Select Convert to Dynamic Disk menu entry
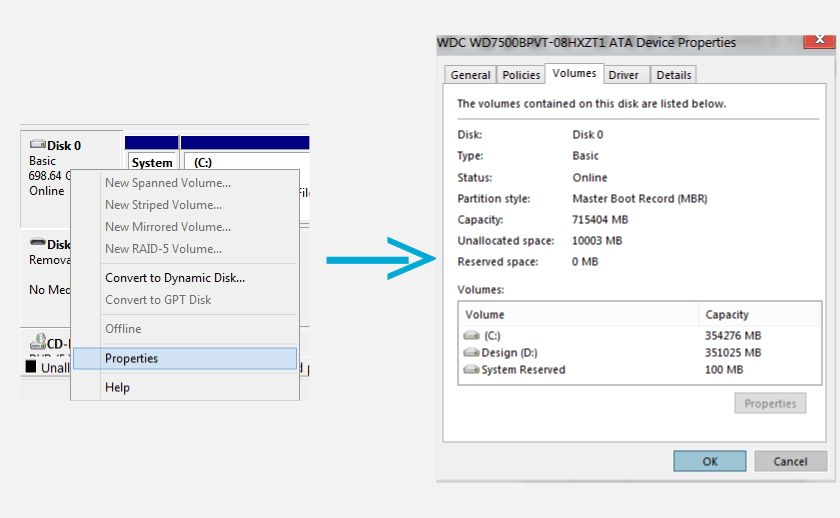The width and height of the screenshot is (840, 518). coord(175,278)
